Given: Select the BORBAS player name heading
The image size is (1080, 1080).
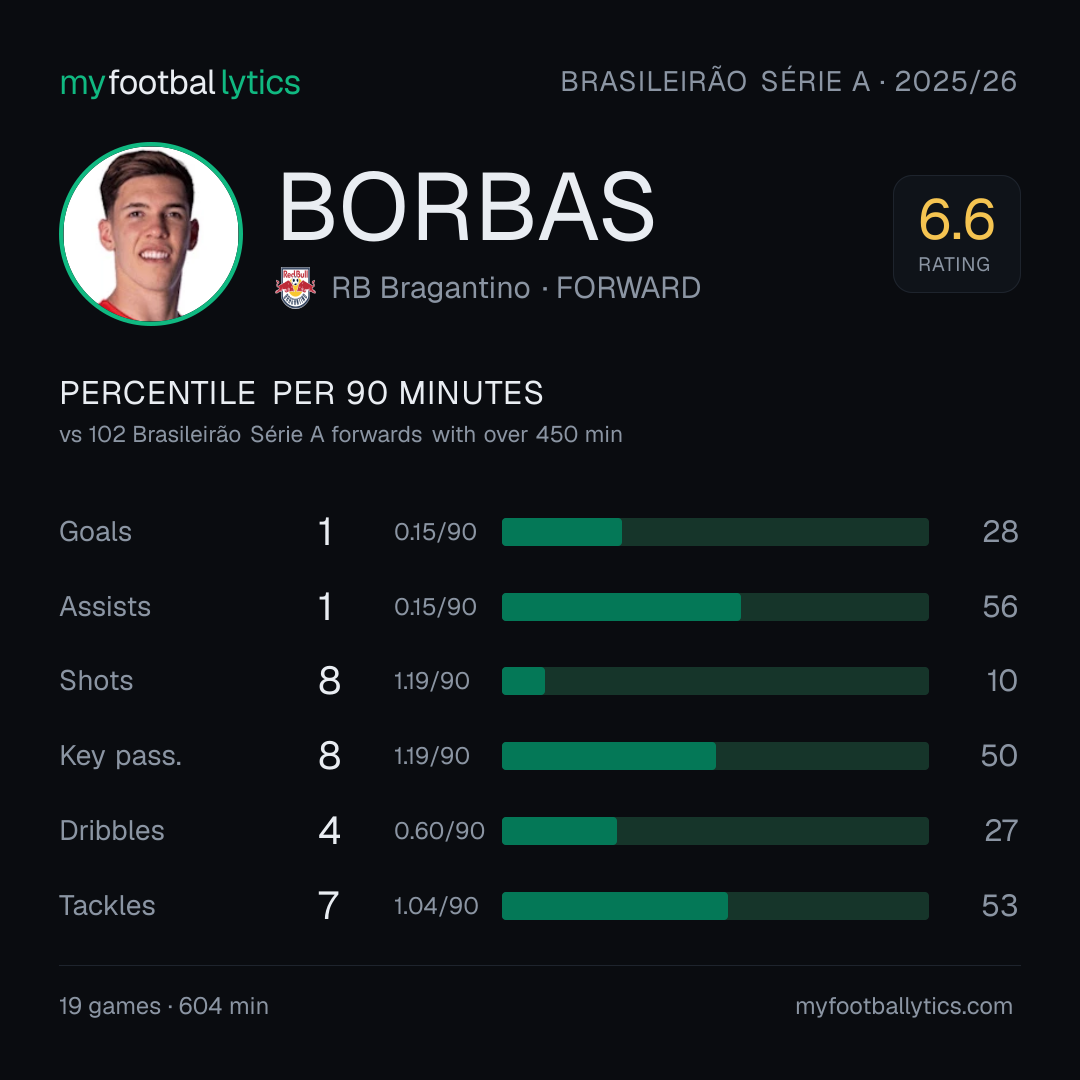Looking at the screenshot, I should (466, 207).
